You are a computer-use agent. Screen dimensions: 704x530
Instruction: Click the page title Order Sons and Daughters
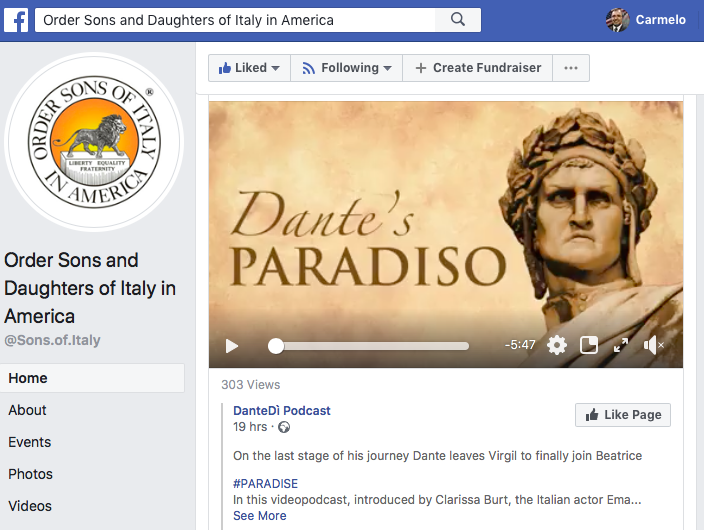pyautogui.click(x=89, y=288)
